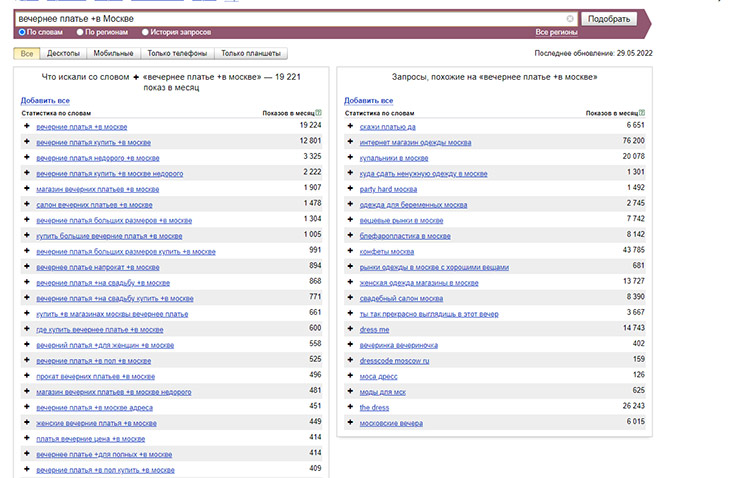Open link 'моса дресс'
The width and height of the screenshot is (750, 478).
pos(378,377)
